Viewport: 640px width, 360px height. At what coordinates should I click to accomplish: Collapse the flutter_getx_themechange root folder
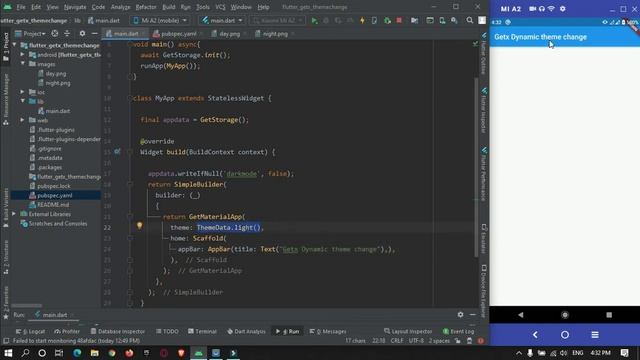(15, 45)
